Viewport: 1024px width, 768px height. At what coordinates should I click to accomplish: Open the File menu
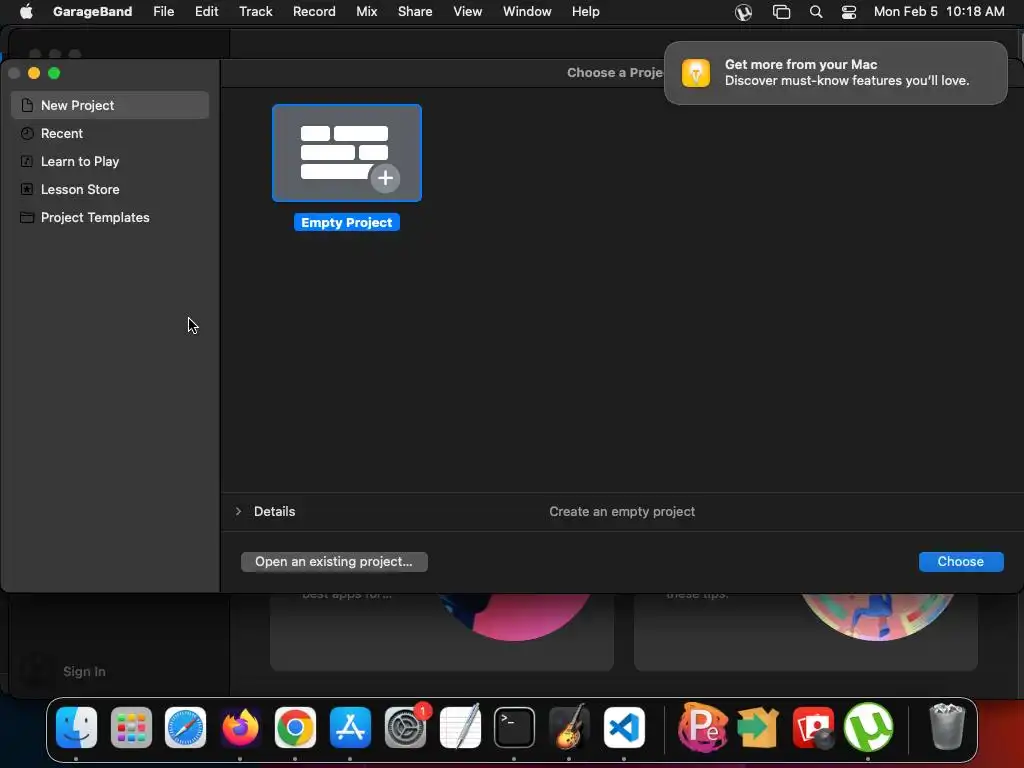[163, 11]
